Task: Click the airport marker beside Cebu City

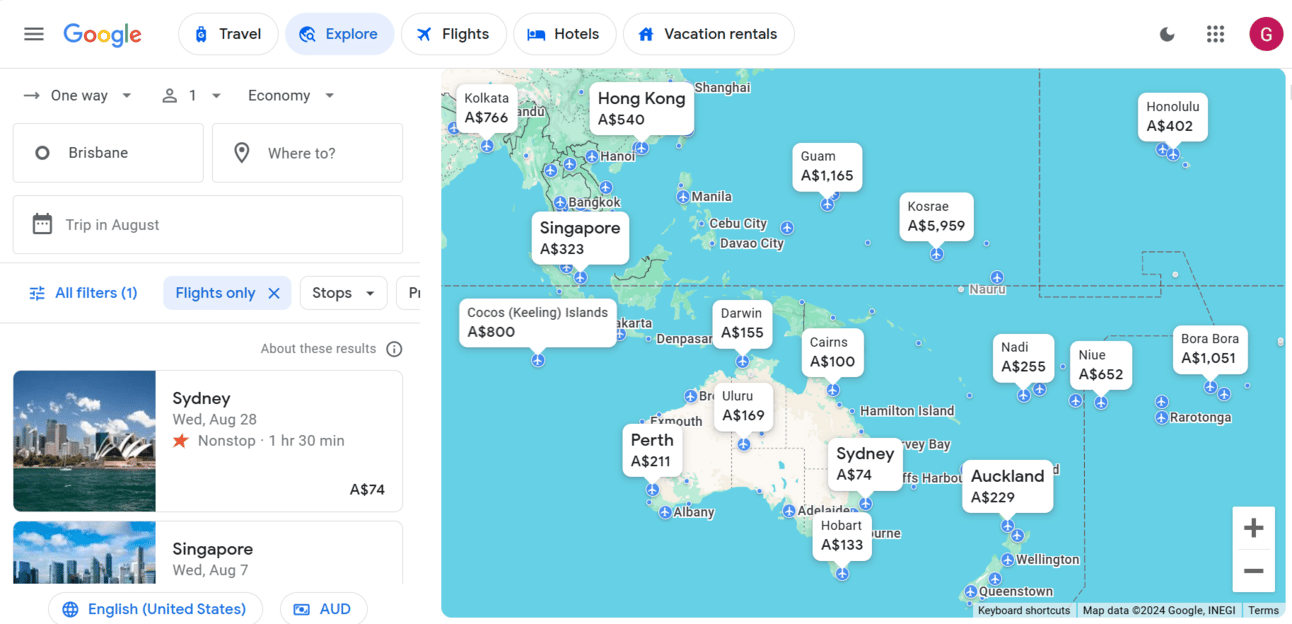Action: point(700,224)
